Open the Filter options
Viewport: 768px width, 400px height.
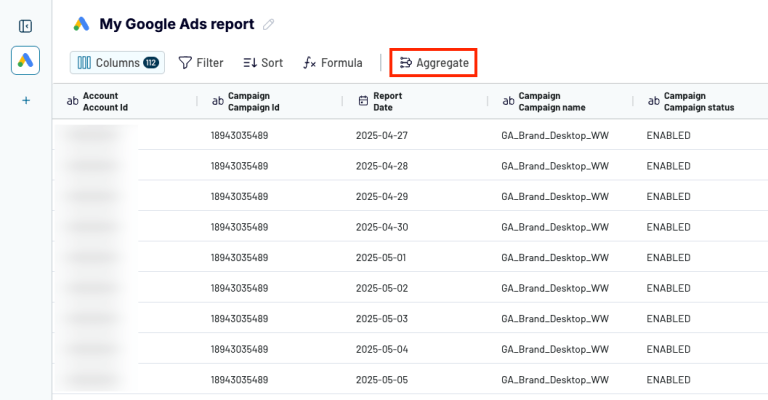[200, 62]
